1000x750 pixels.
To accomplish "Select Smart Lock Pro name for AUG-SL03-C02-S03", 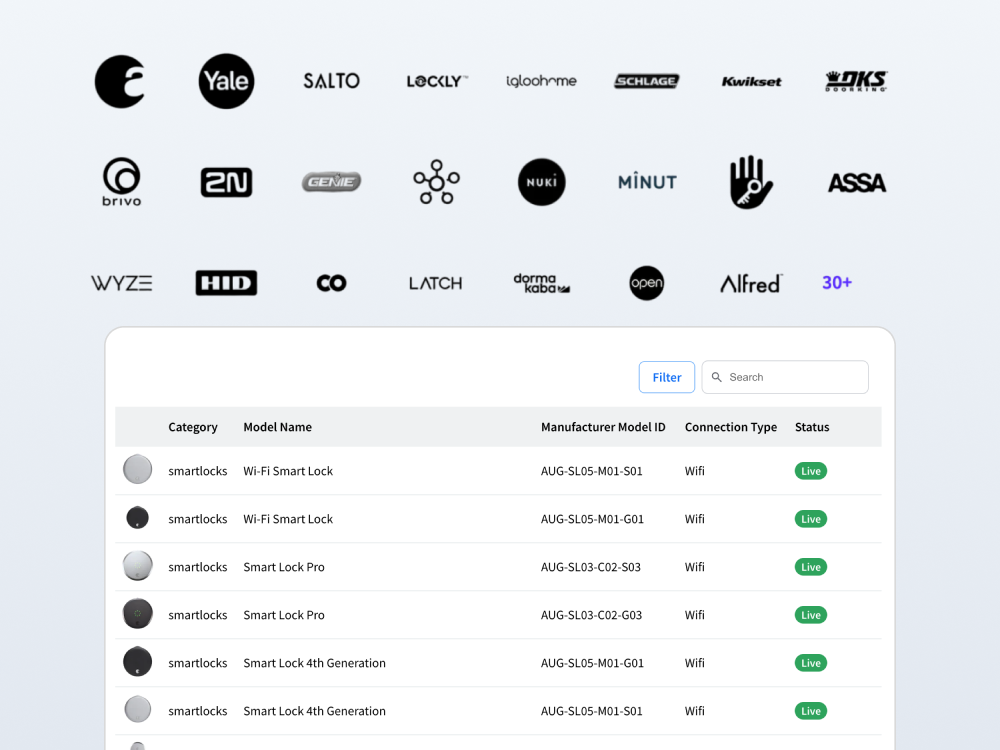I will [x=284, y=567].
